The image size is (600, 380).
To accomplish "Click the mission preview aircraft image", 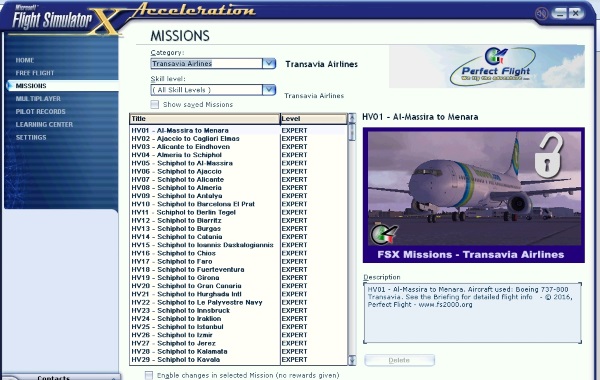I will [x=474, y=195].
